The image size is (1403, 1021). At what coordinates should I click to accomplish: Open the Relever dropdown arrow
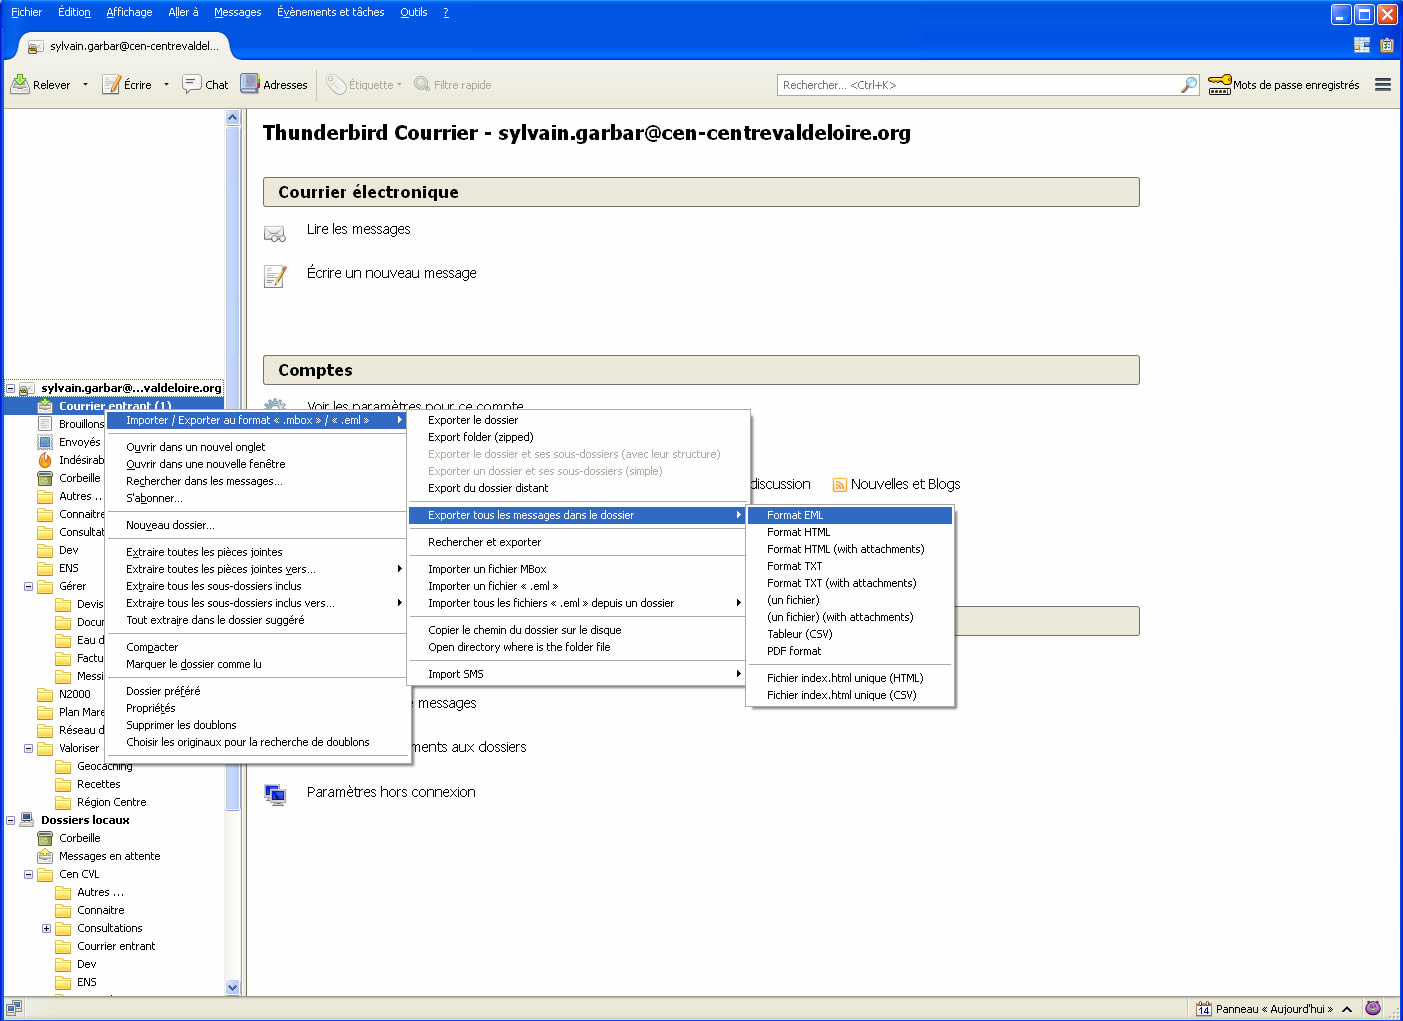(x=85, y=85)
